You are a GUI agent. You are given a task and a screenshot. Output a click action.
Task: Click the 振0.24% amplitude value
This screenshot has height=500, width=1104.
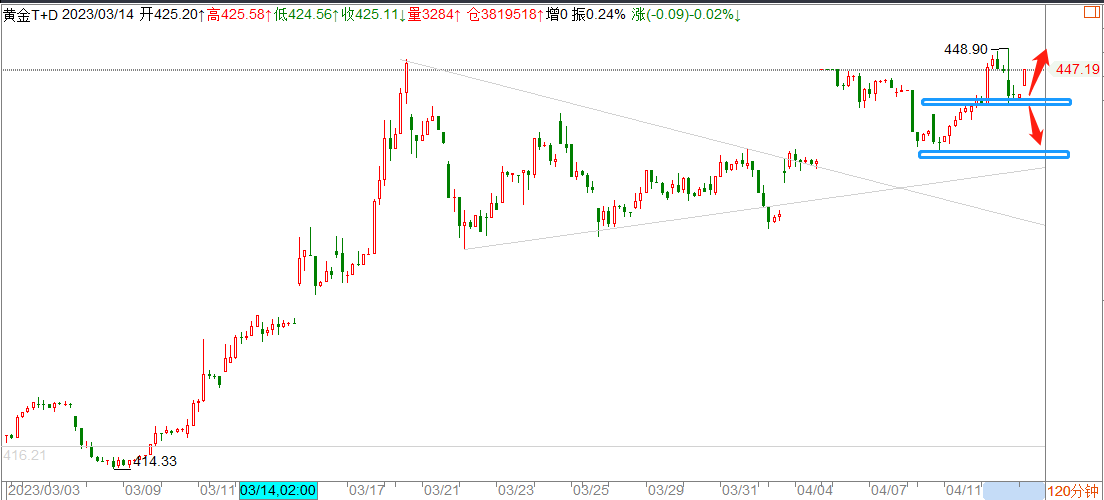[x=598, y=15]
